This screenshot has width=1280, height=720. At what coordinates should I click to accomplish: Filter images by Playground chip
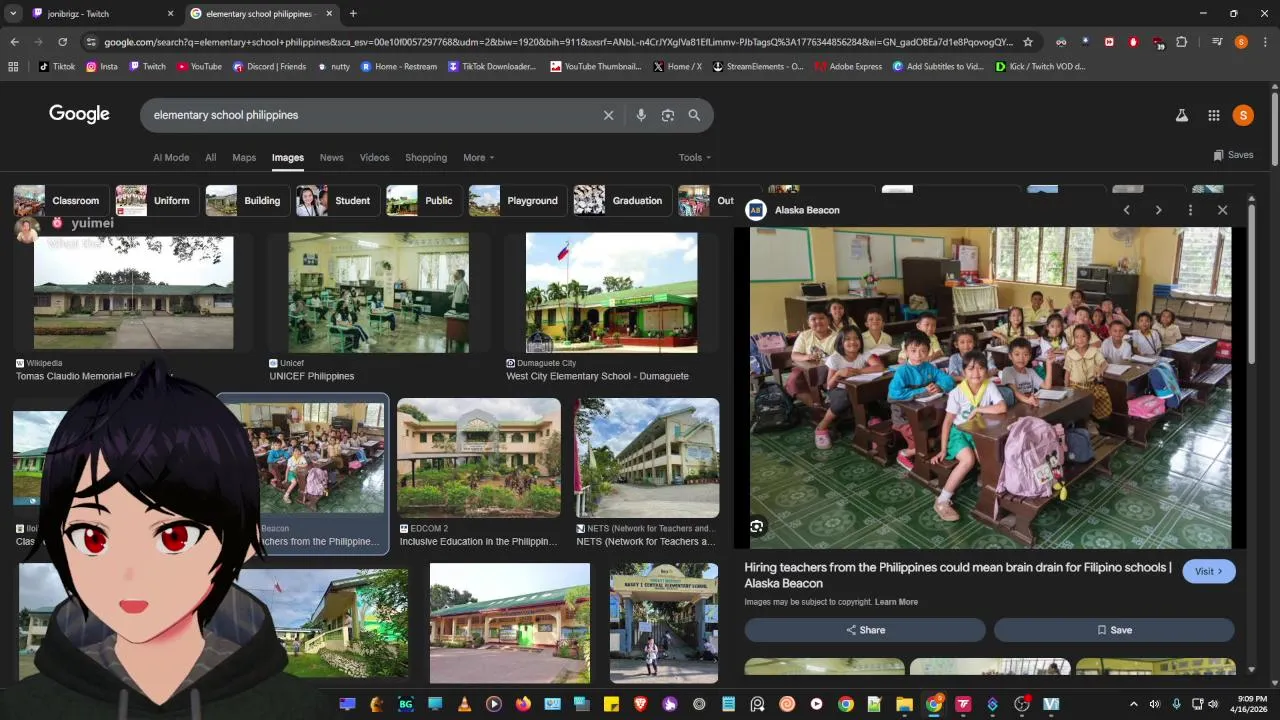[516, 200]
